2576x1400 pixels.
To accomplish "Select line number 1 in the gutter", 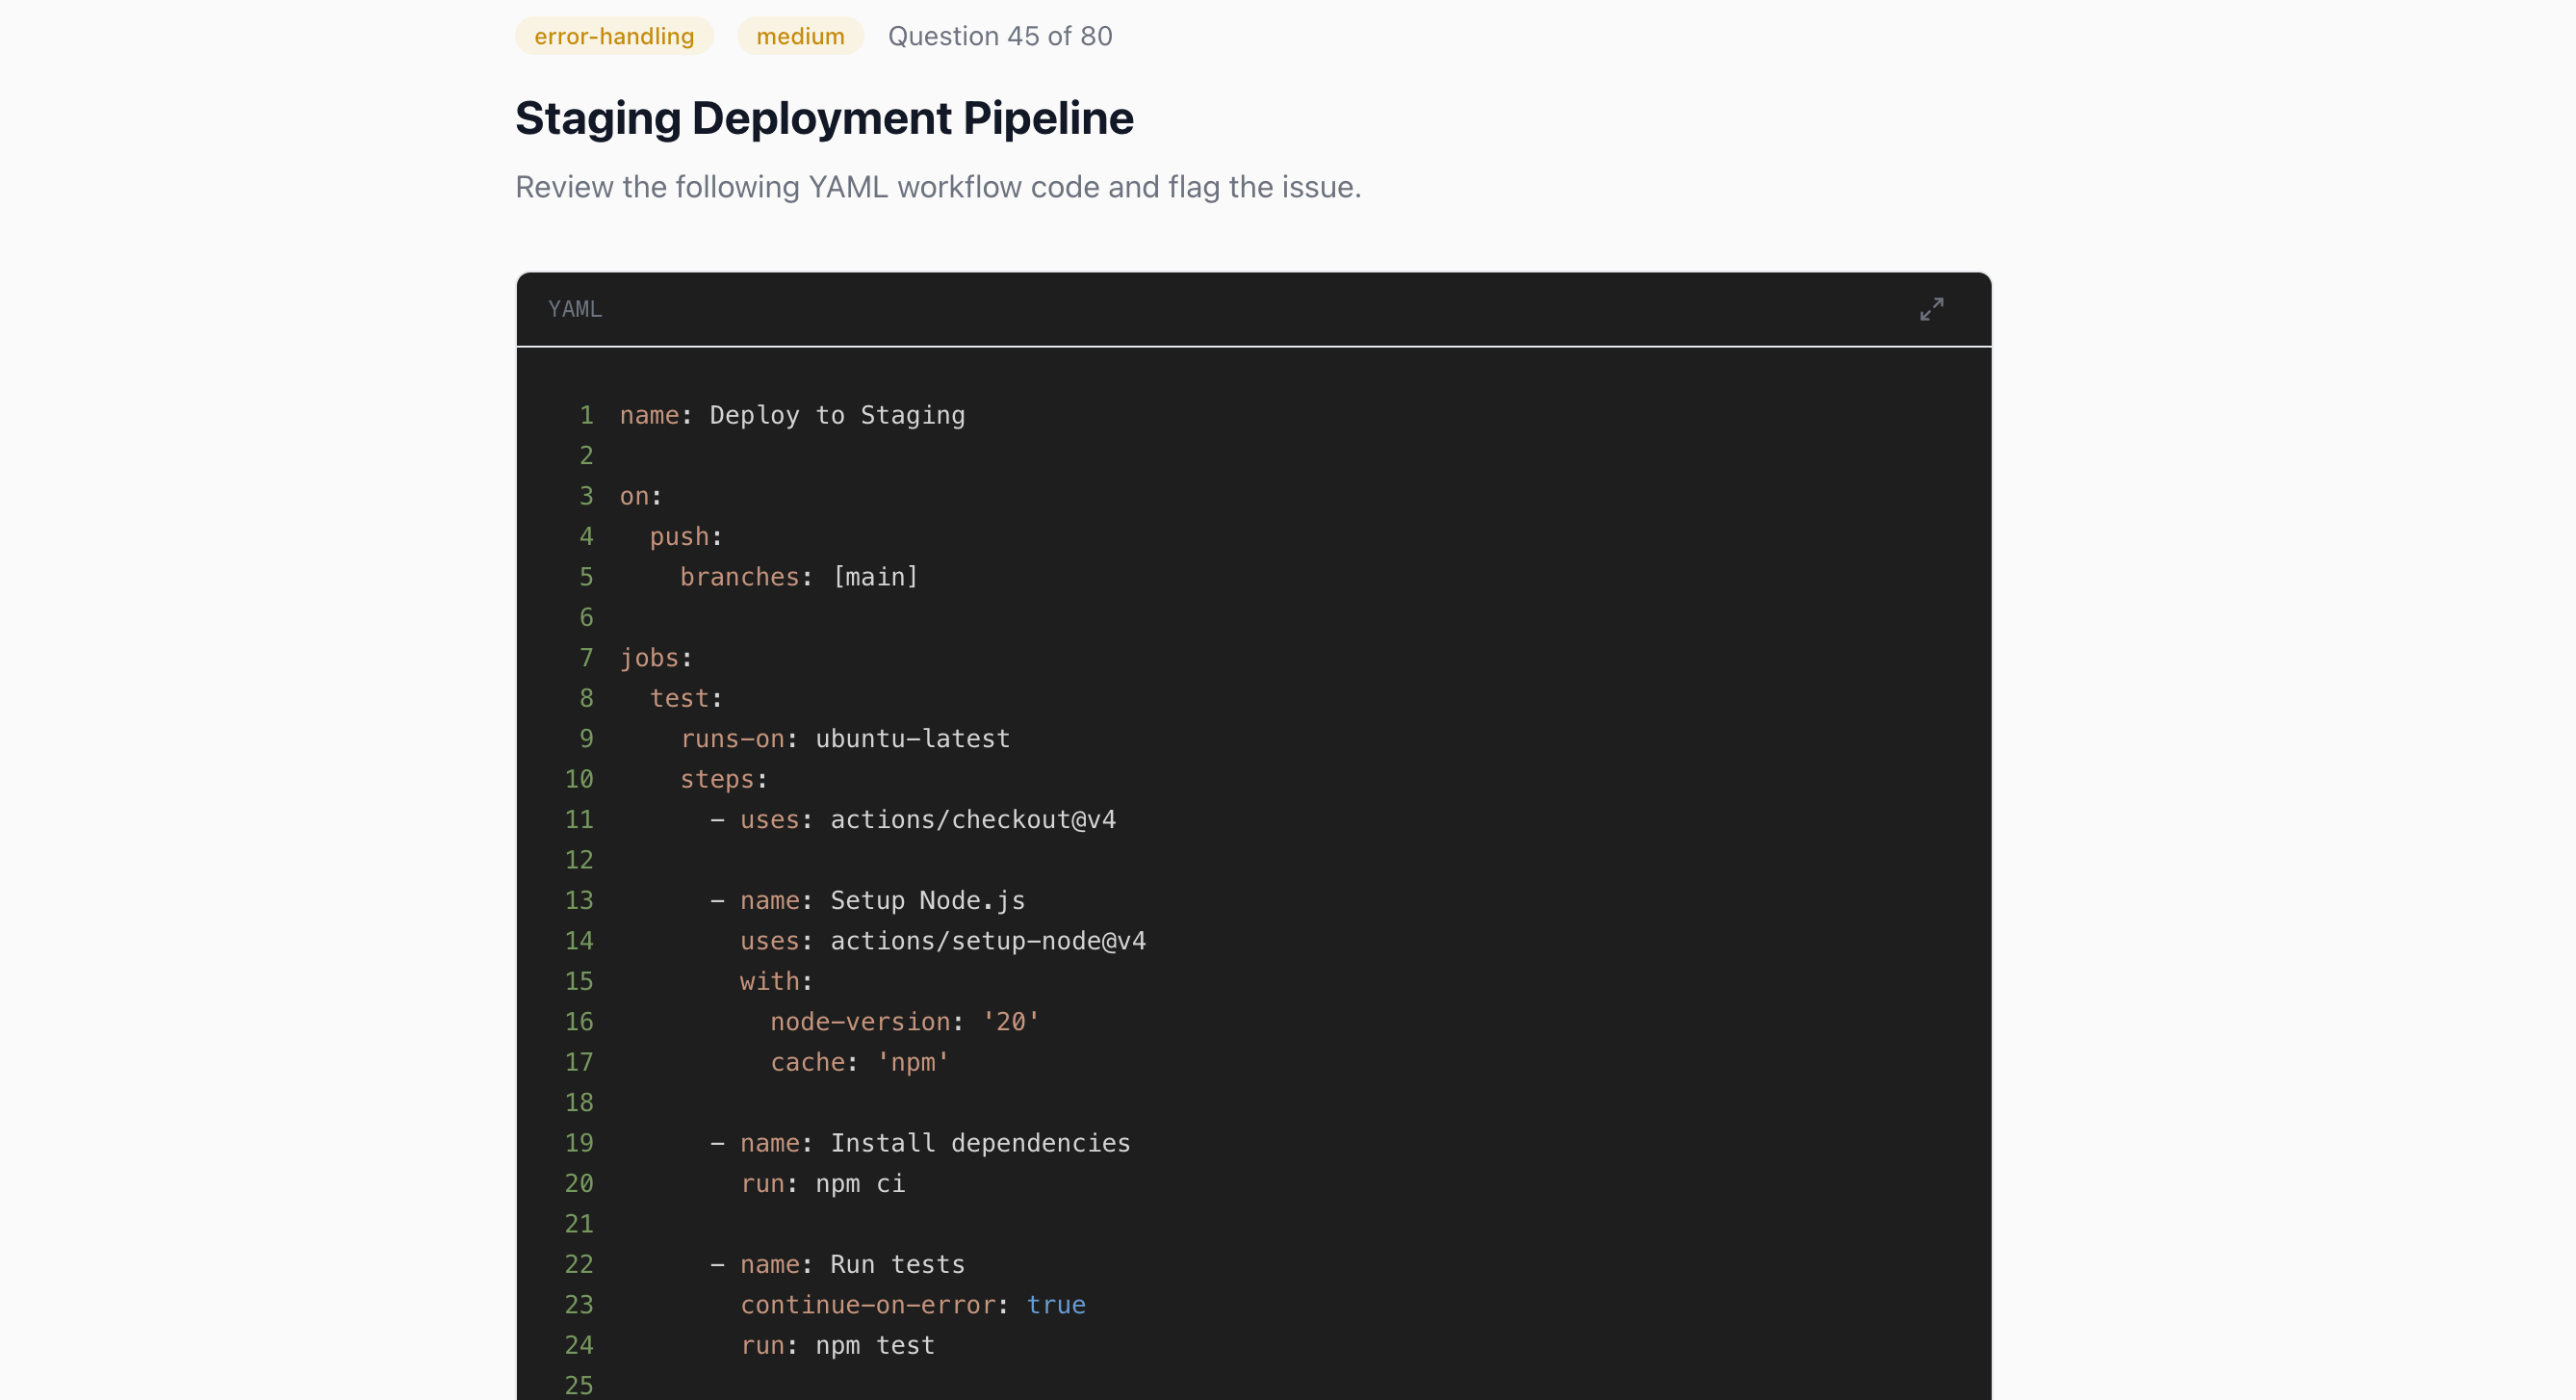I will [x=585, y=414].
